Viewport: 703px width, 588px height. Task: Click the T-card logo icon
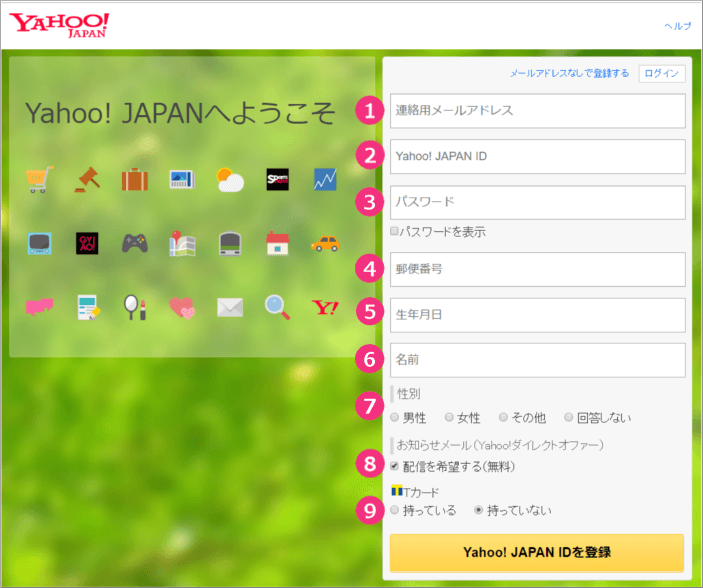(397, 491)
